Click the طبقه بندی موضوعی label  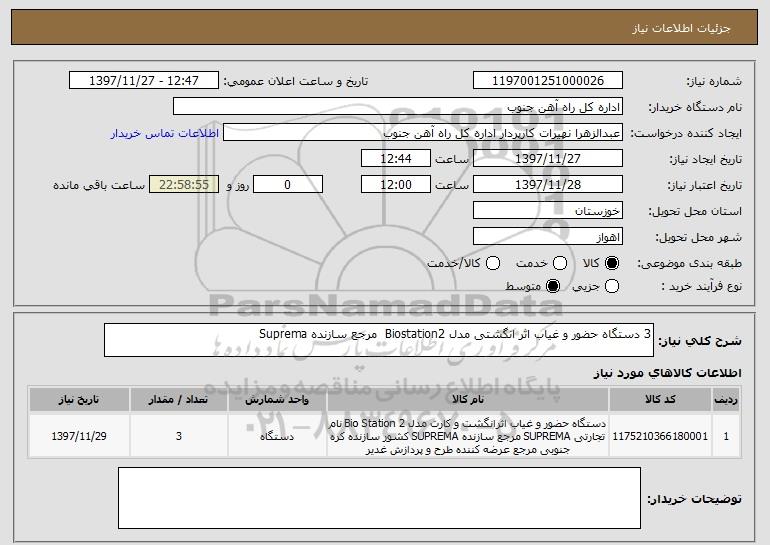coord(689,263)
